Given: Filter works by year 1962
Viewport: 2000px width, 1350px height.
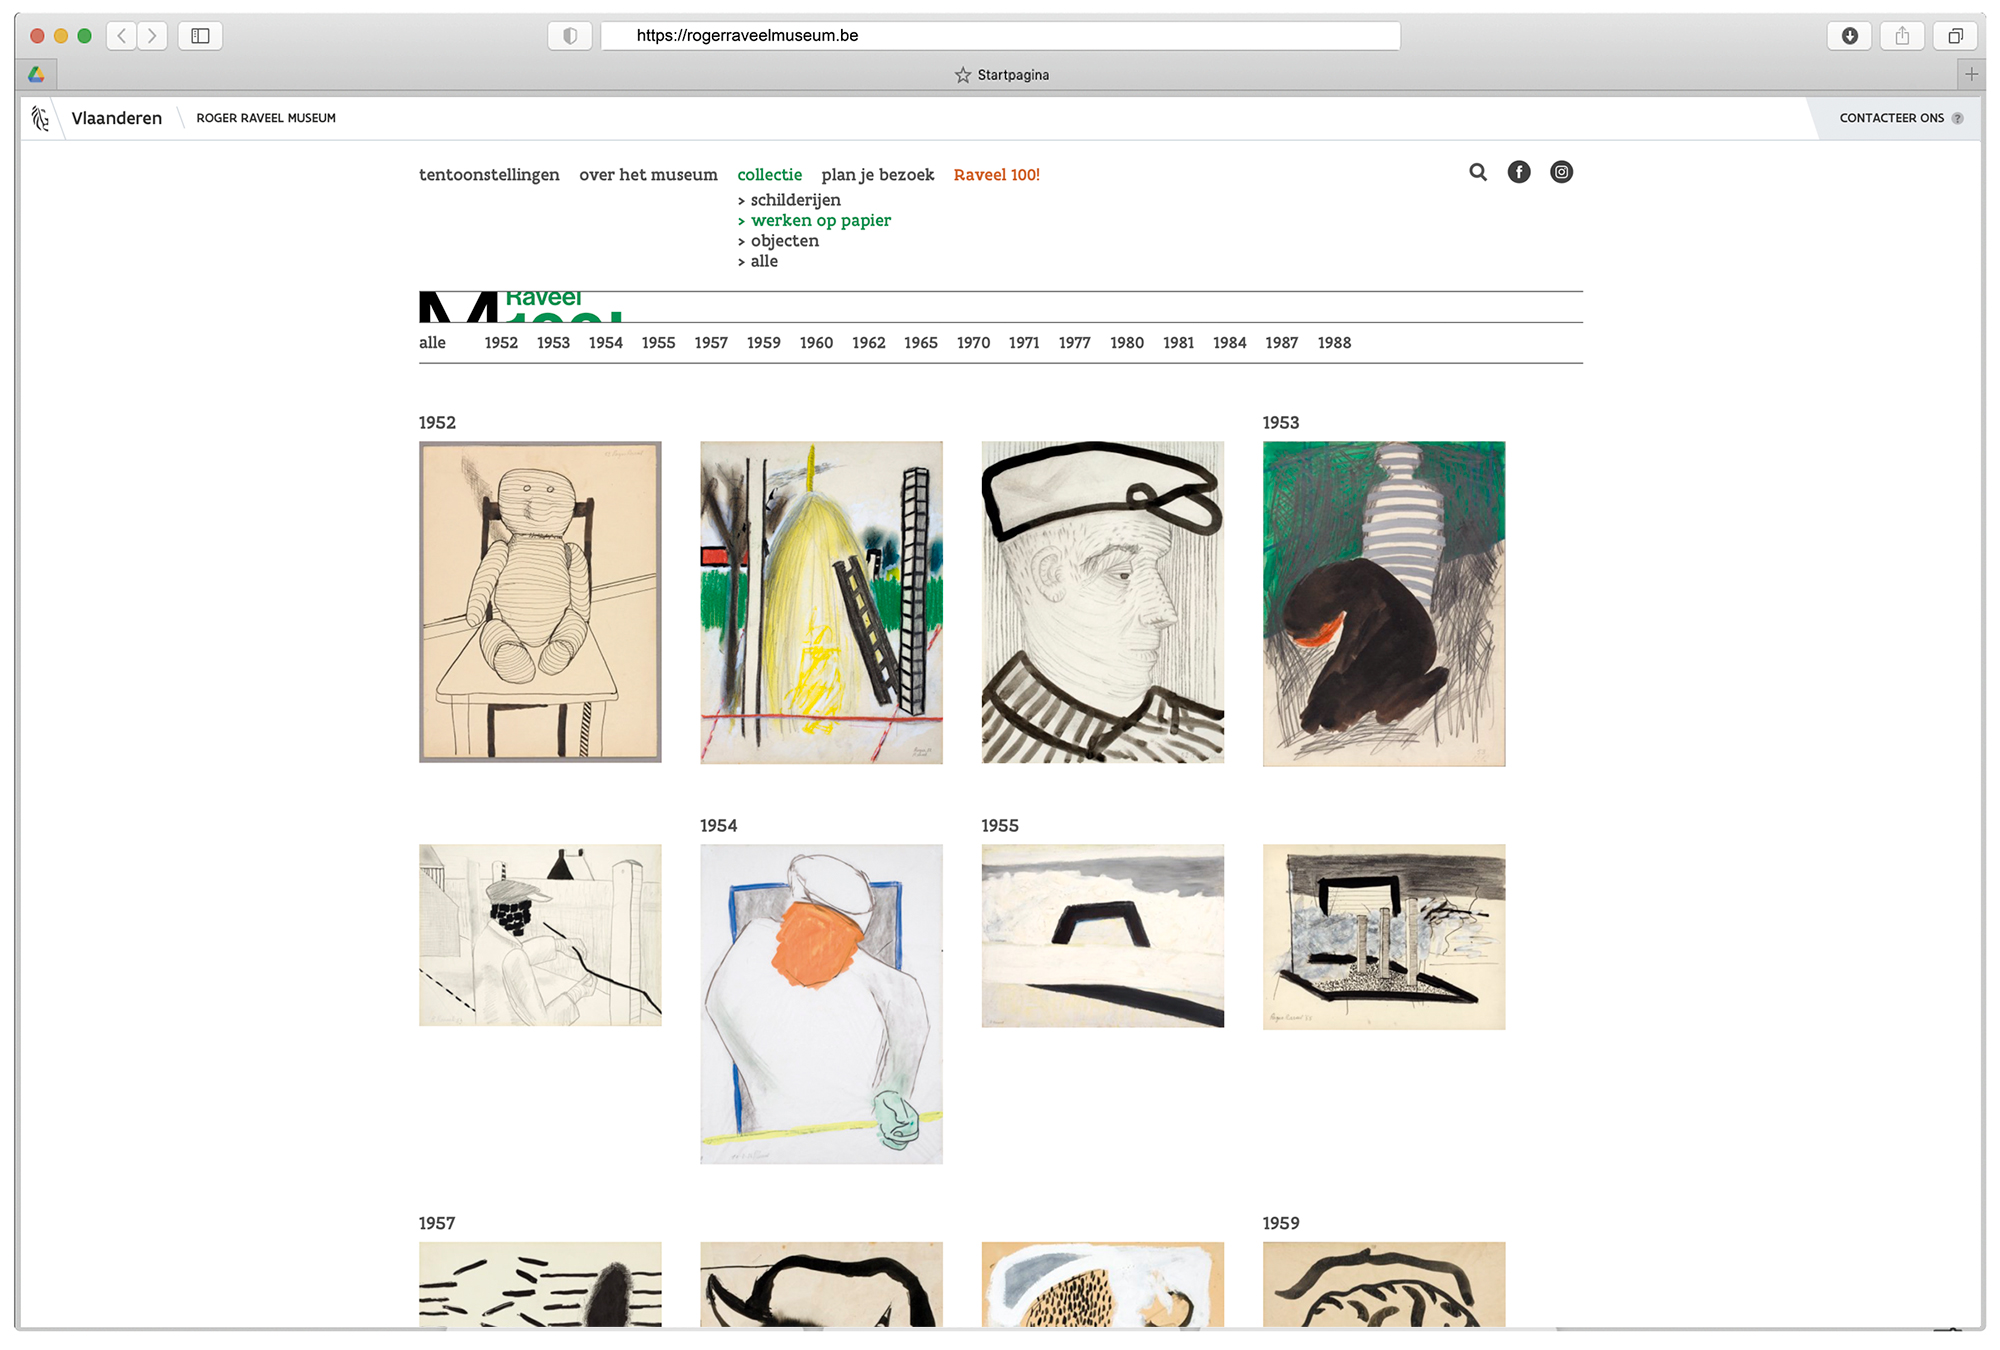Looking at the screenshot, I should [868, 343].
